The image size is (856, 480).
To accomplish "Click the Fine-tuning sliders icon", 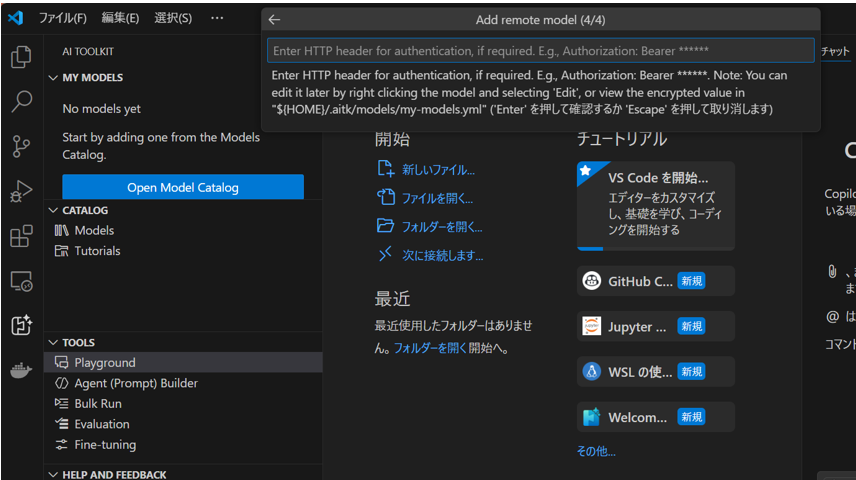I will point(61,445).
